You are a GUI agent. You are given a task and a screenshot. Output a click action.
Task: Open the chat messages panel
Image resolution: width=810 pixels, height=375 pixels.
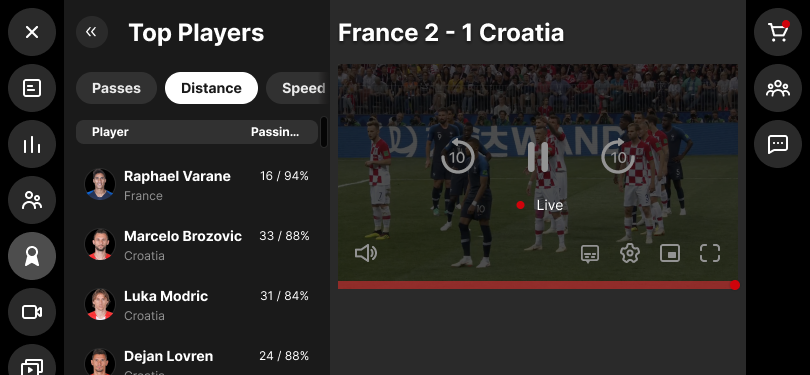(777, 144)
